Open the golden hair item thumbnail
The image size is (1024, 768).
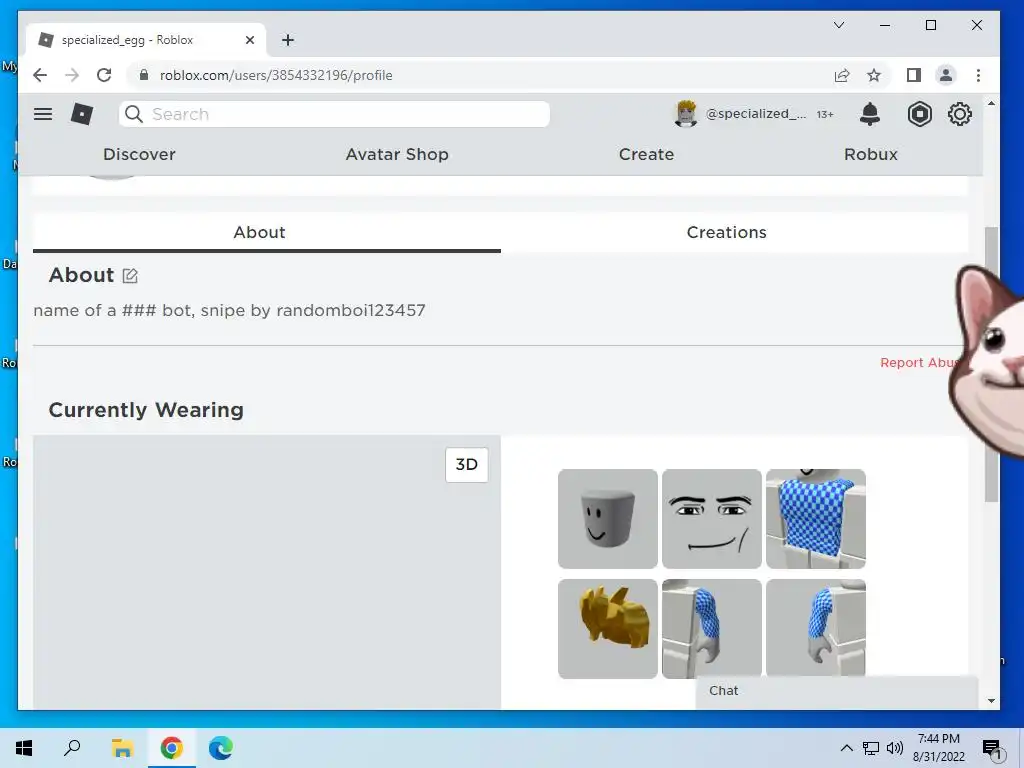point(607,628)
